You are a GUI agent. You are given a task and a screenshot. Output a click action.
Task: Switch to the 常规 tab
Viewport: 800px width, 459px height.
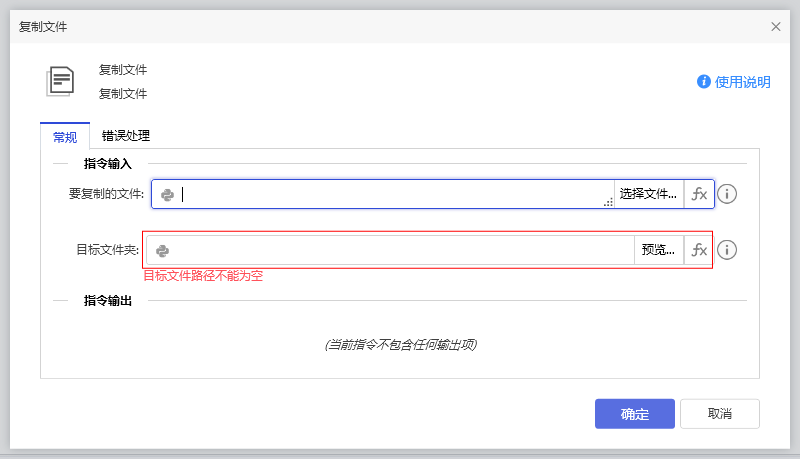point(64,137)
